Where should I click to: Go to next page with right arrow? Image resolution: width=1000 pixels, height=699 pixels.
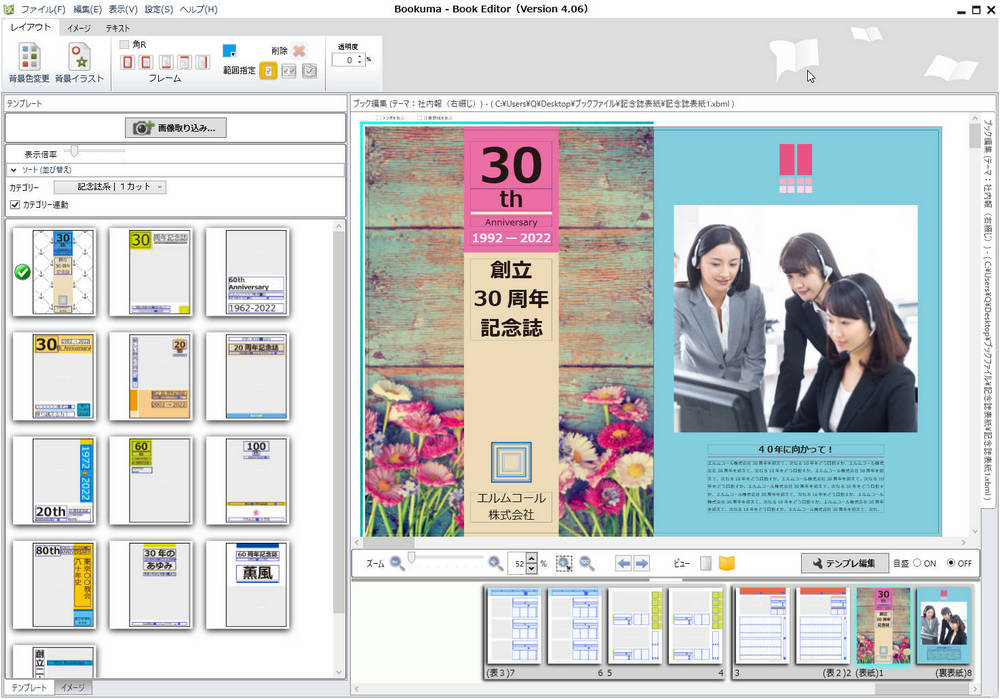coord(641,563)
